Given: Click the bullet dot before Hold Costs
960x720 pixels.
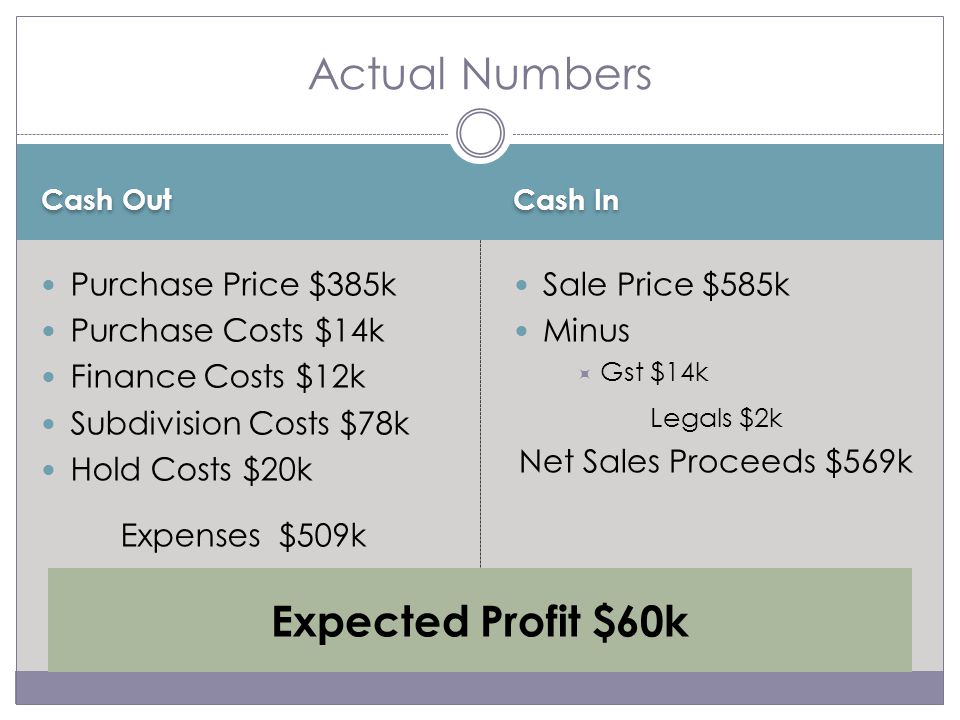Looking at the screenshot, I should click(49, 470).
